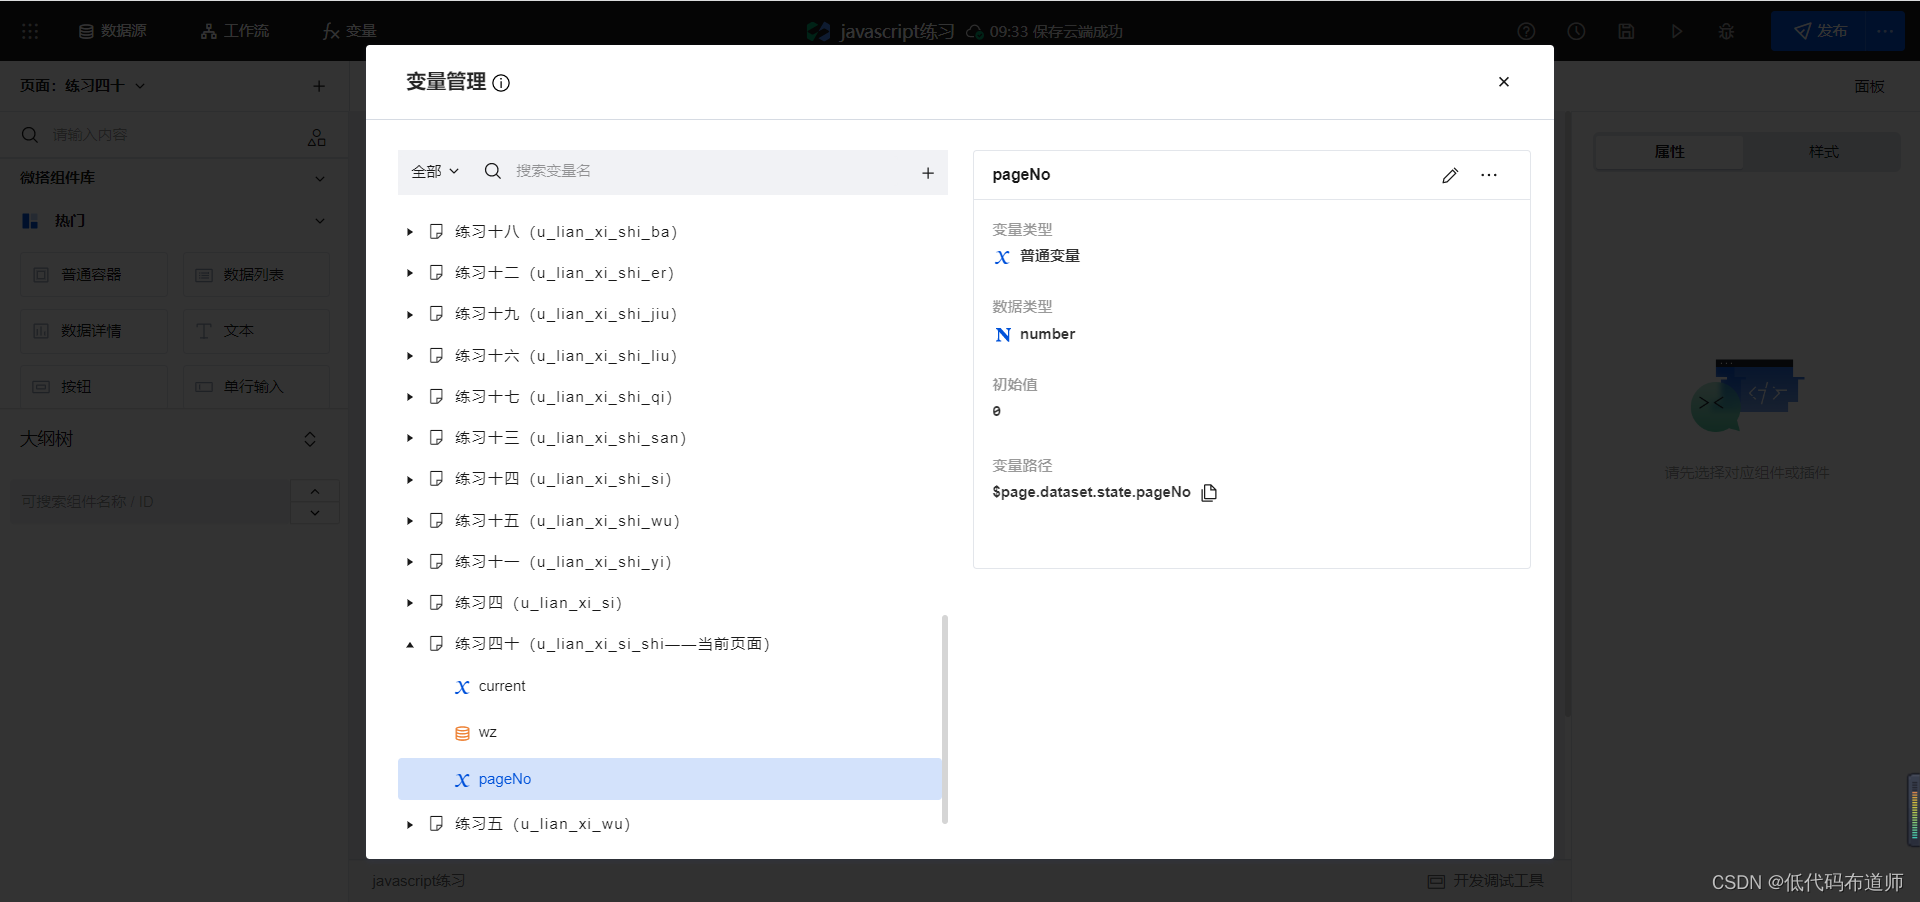Select the 数据详情 component
Viewport: 1920px width, 902px height.
(x=94, y=330)
